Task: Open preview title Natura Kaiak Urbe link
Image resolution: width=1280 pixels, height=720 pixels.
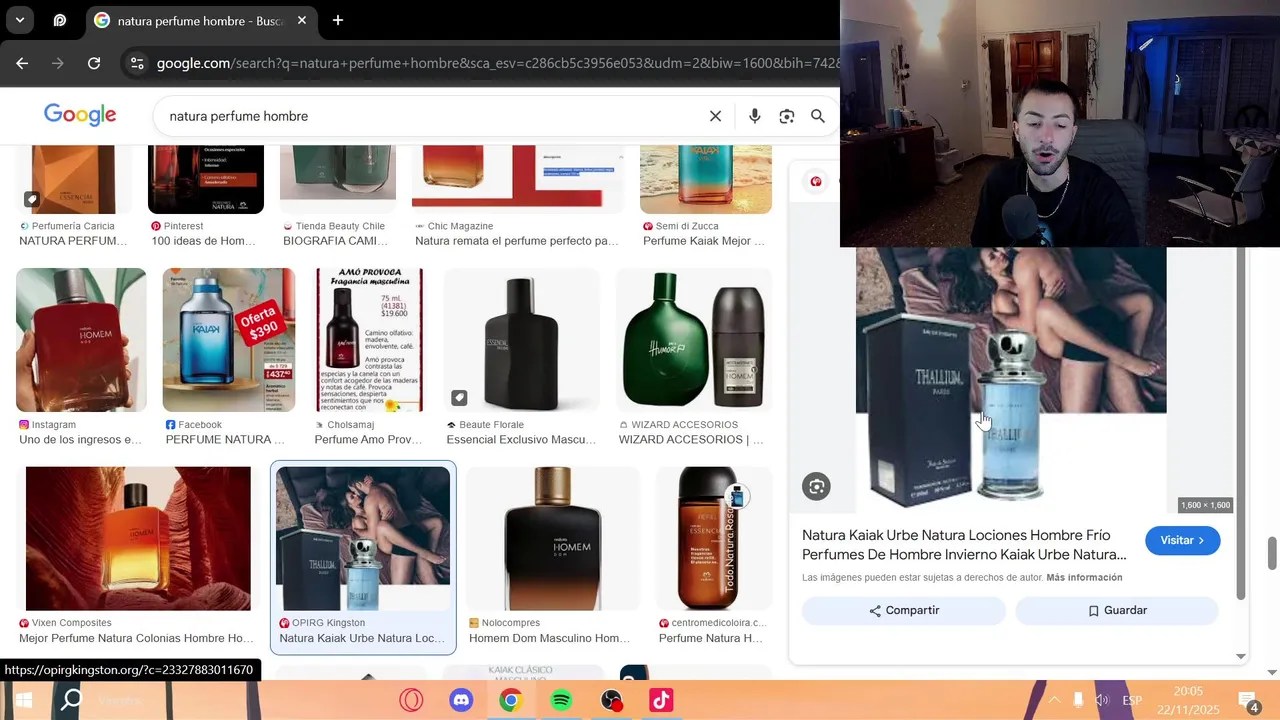Action: pos(964,545)
